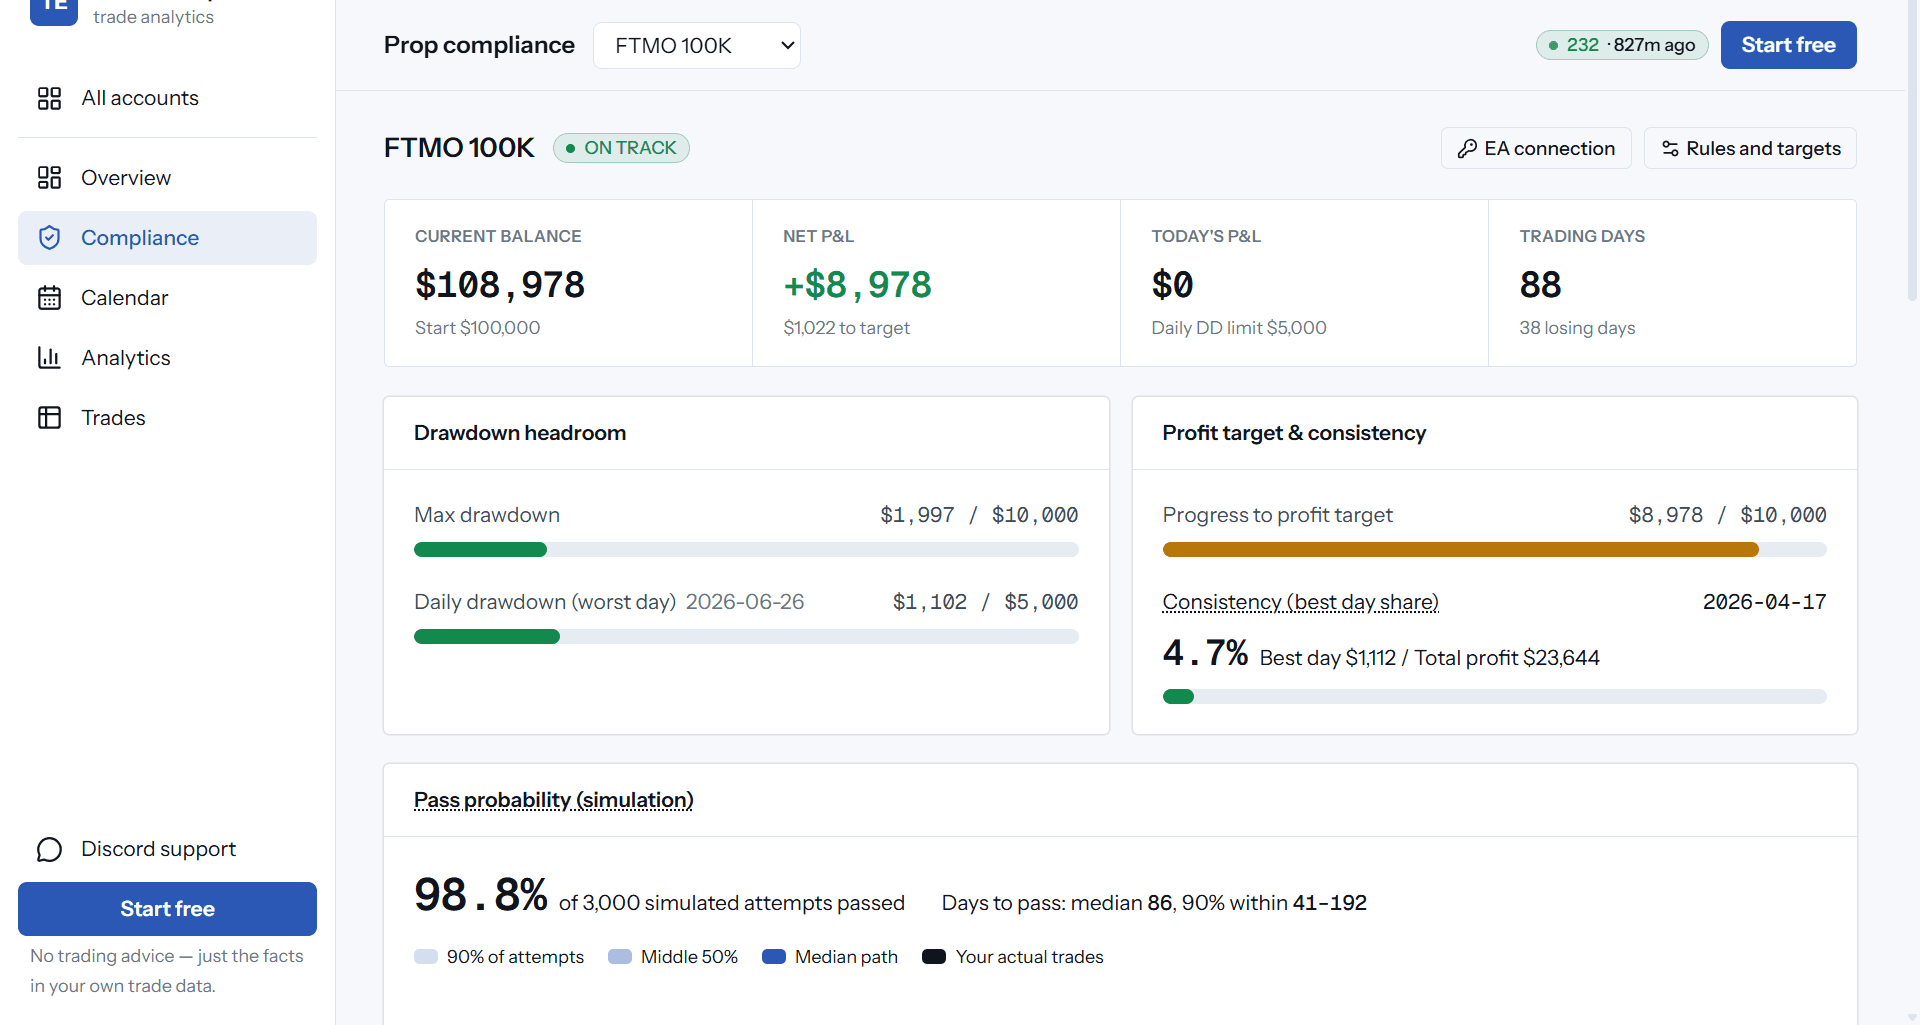
Task: Click the Profit target & consistency title
Action: point(1294,433)
